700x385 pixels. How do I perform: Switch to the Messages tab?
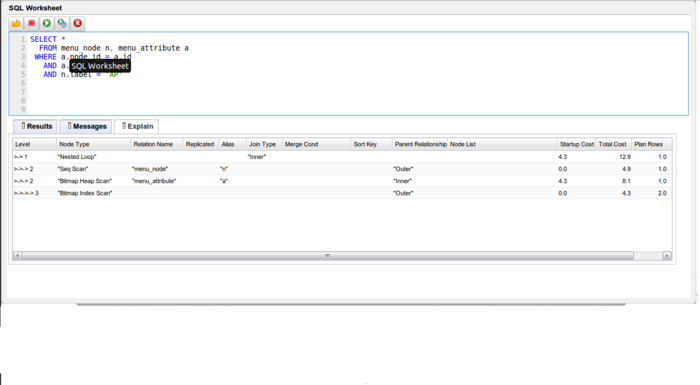click(x=86, y=126)
